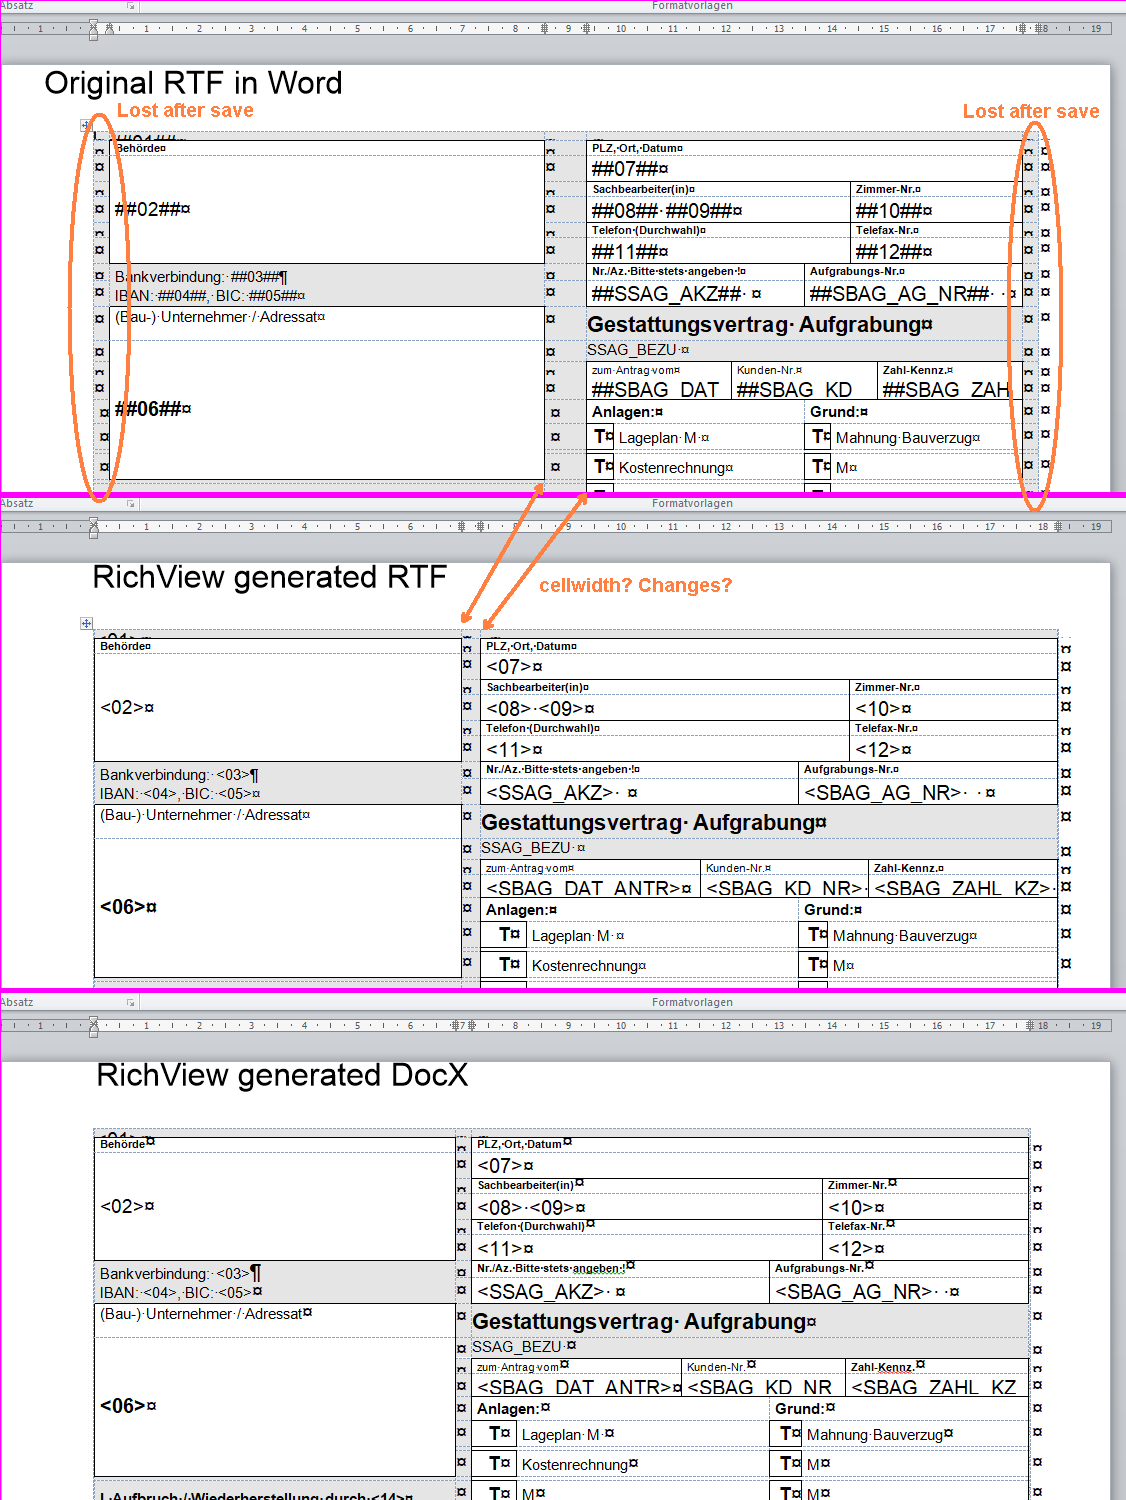Toggle Kostenrechnung checkbox in RichView generated RTF

pyautogui.click(x=508, y=964)
